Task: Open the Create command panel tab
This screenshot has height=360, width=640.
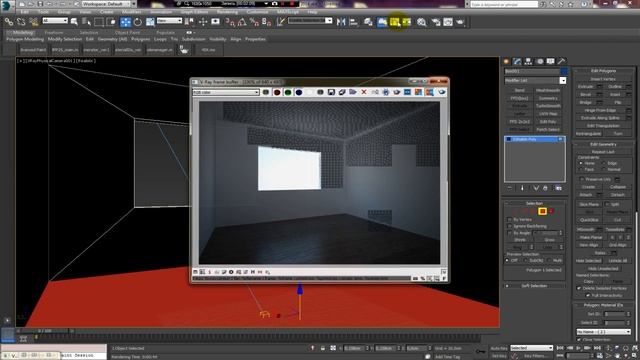Action: [x=507, y=61]
